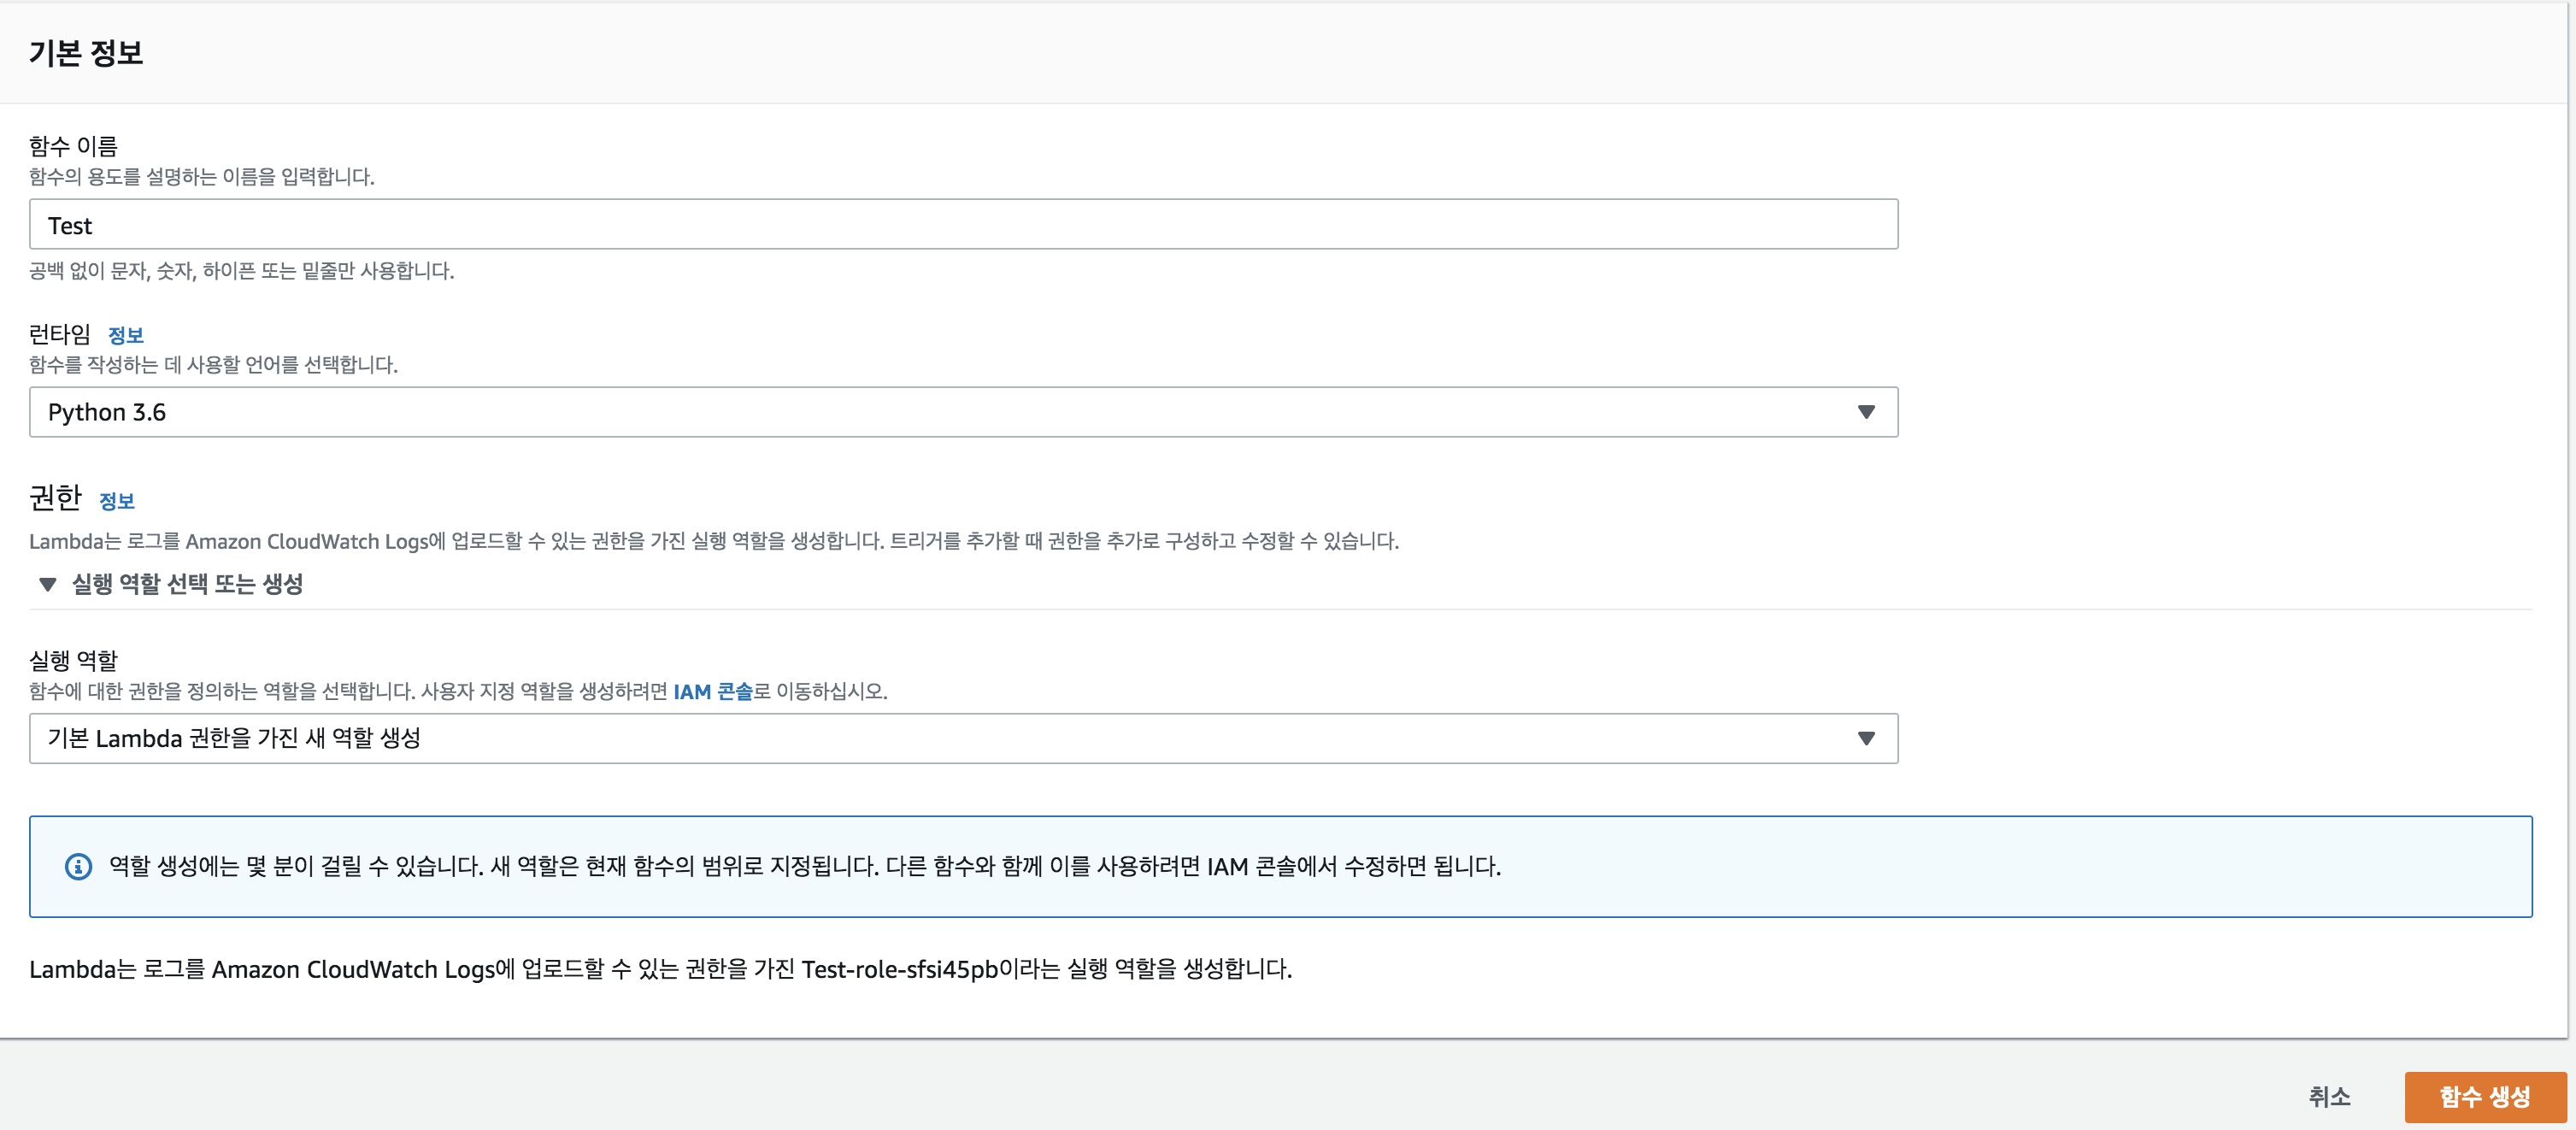This screenshot has width=2576, height=1130.
Task: Open the 기본 Lambda 권한 role dropdown
Action: pos(962,738)
